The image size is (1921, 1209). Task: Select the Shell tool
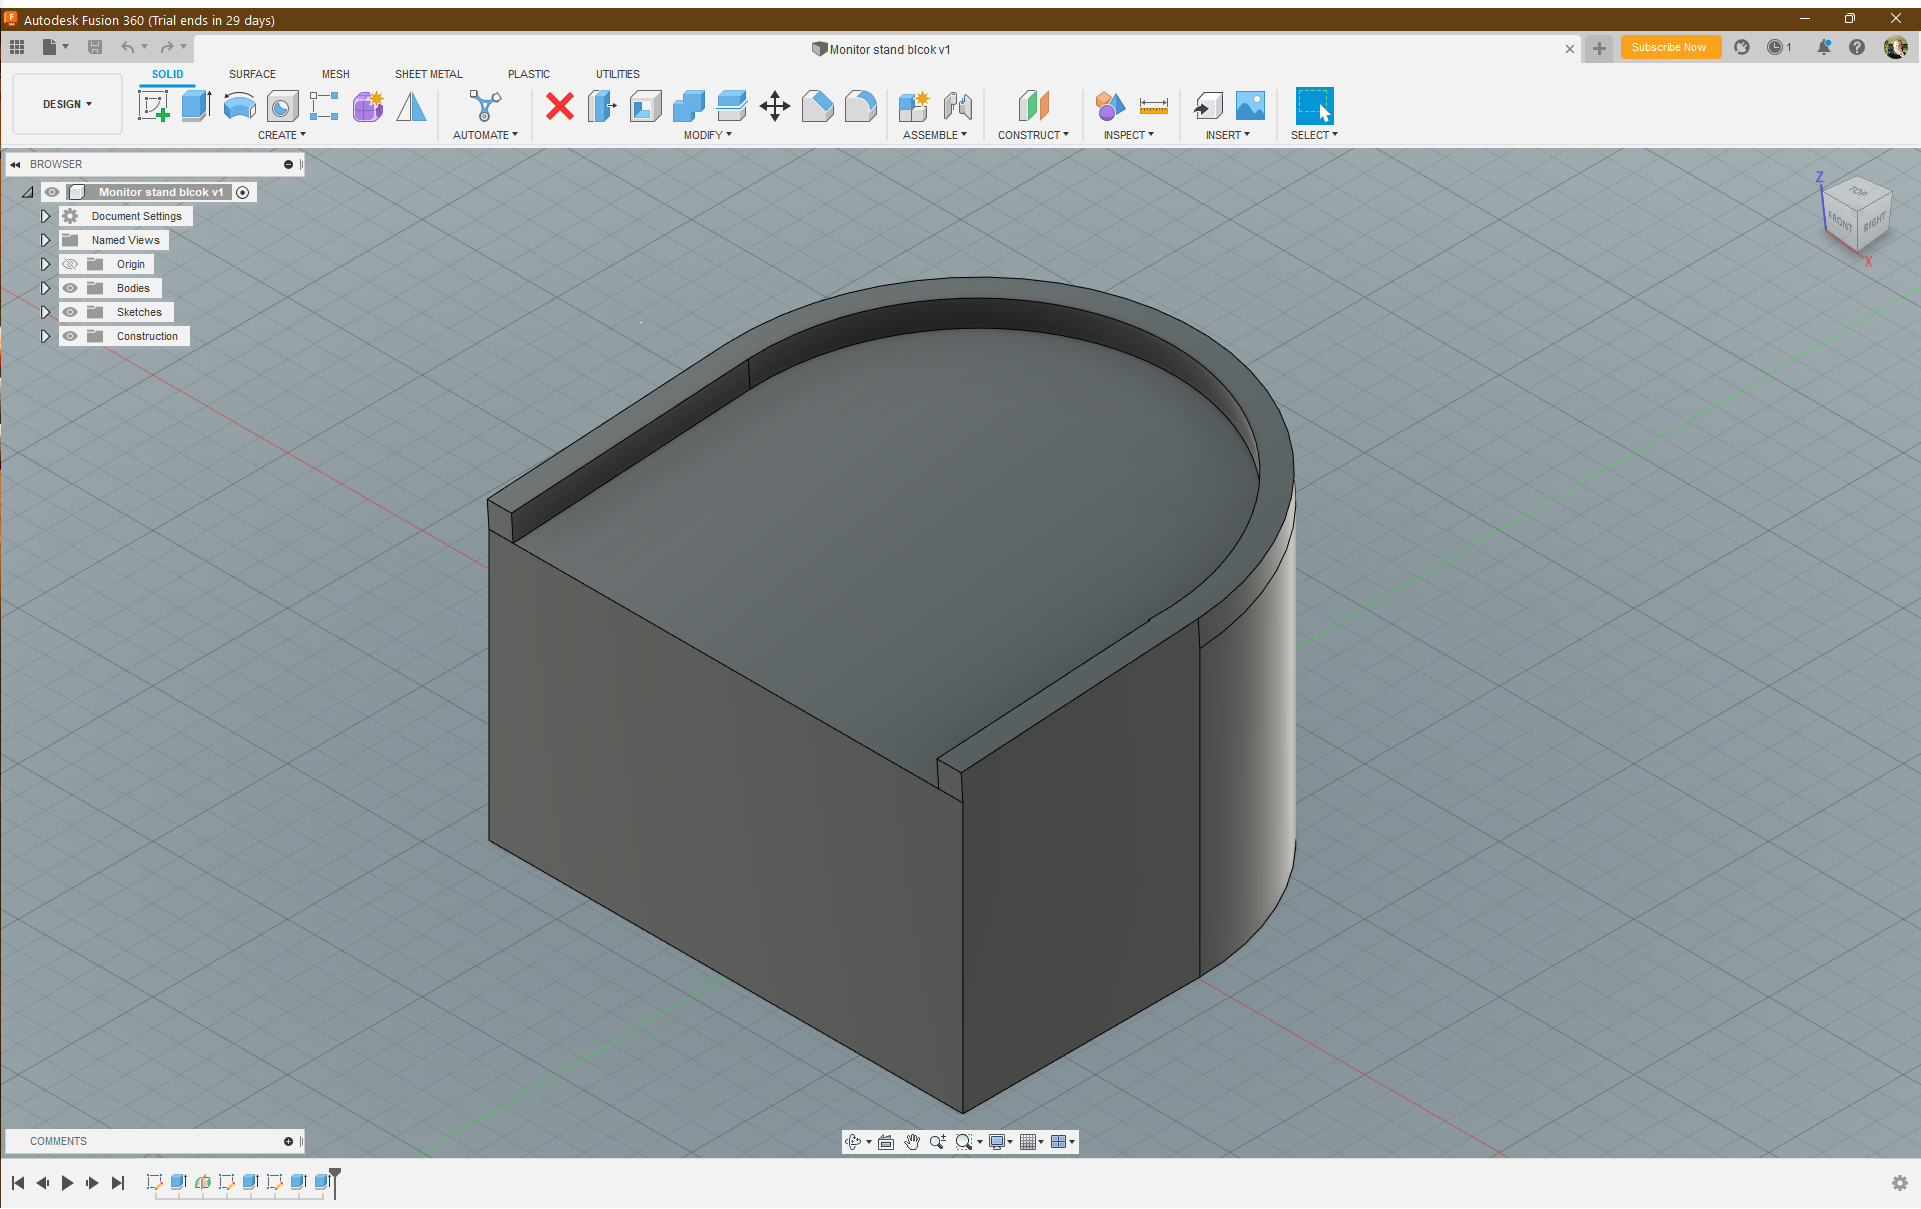click(x=645, y=106)
